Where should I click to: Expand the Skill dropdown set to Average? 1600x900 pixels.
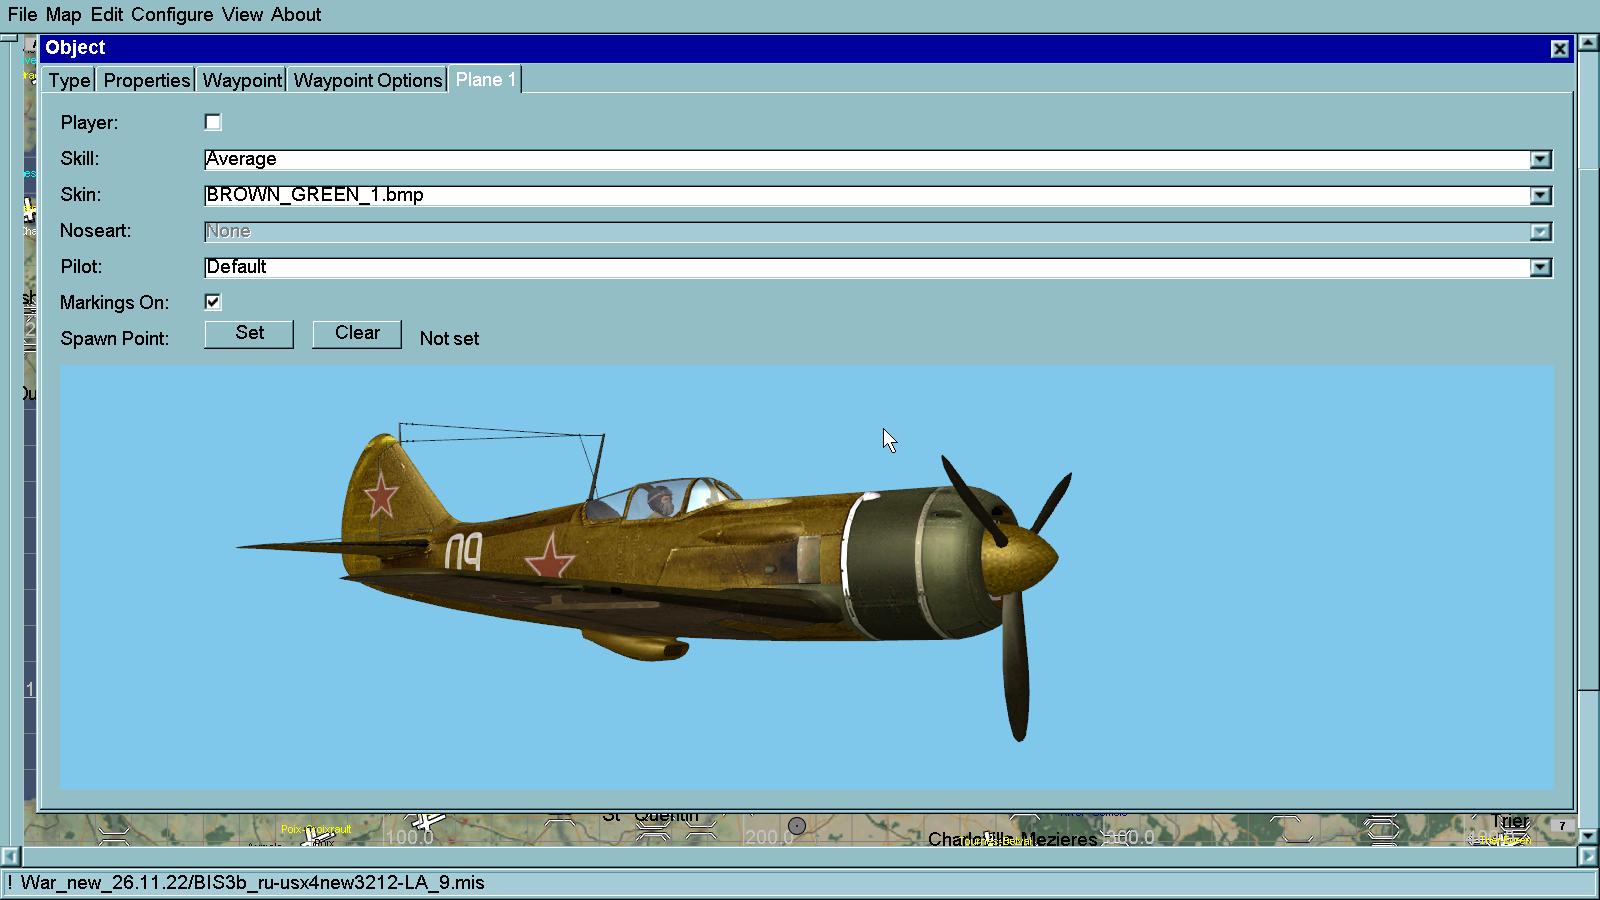(1540, 160)
